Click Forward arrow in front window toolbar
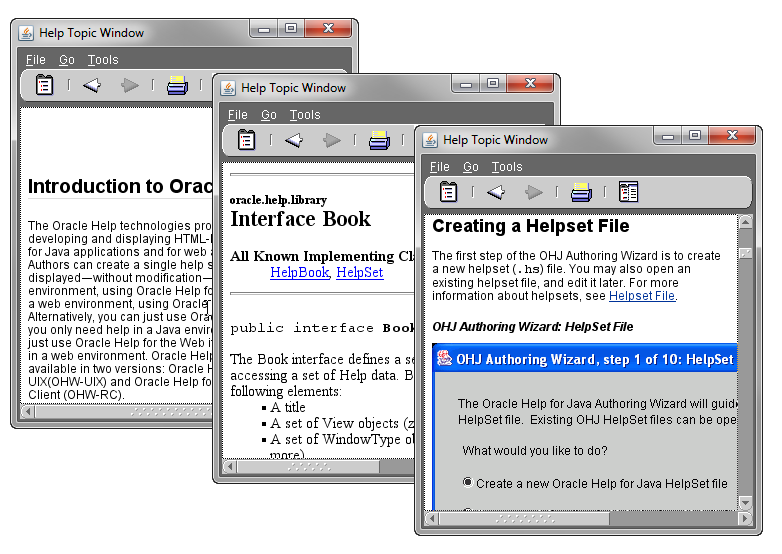 tap(534, 192)
